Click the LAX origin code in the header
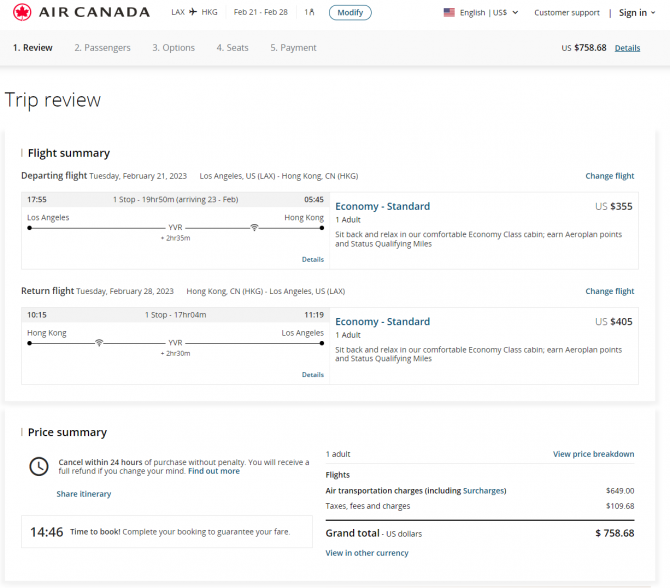 178,12
